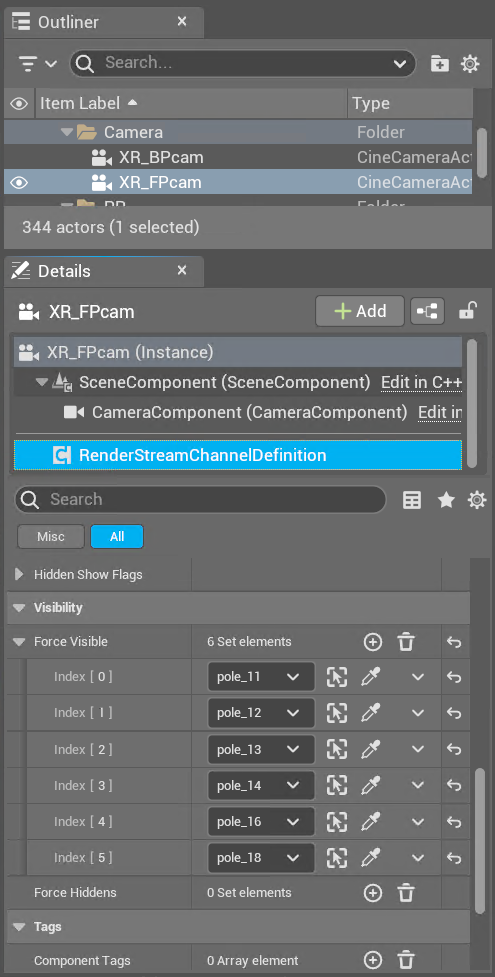Create new folder in Outliner
Image resolution: width=495 pixels, height=977 pixels.
440,63
